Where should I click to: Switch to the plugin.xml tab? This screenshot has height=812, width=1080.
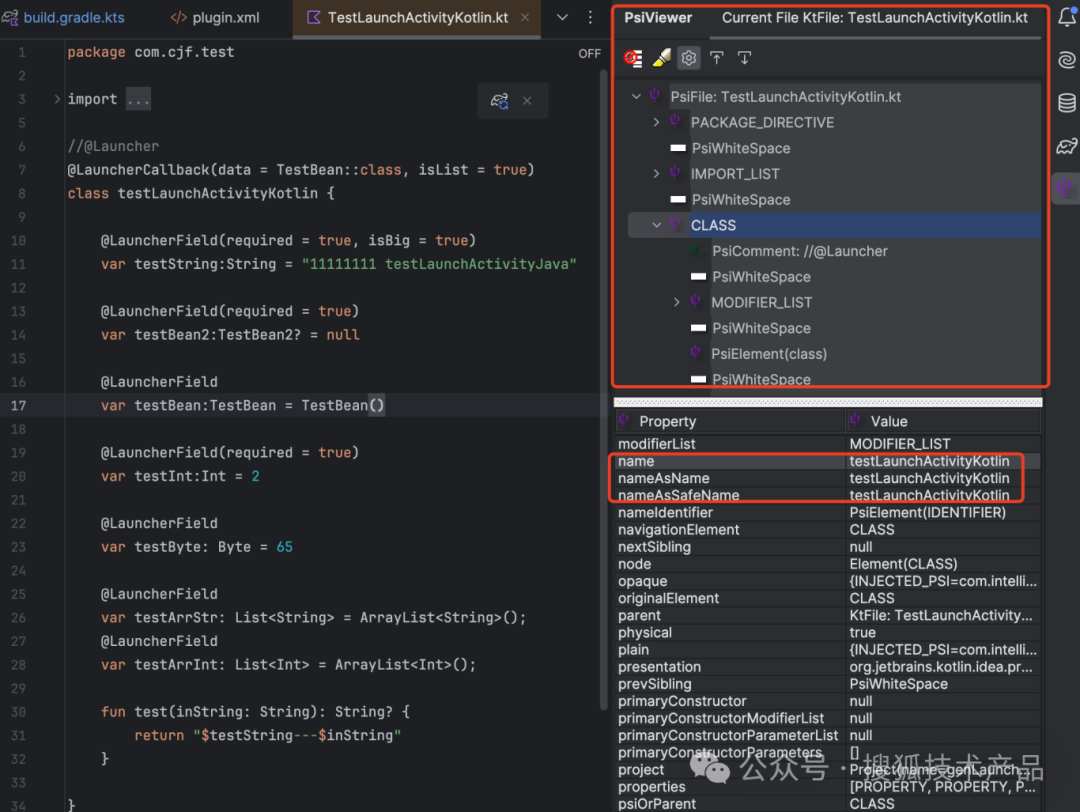215,18
